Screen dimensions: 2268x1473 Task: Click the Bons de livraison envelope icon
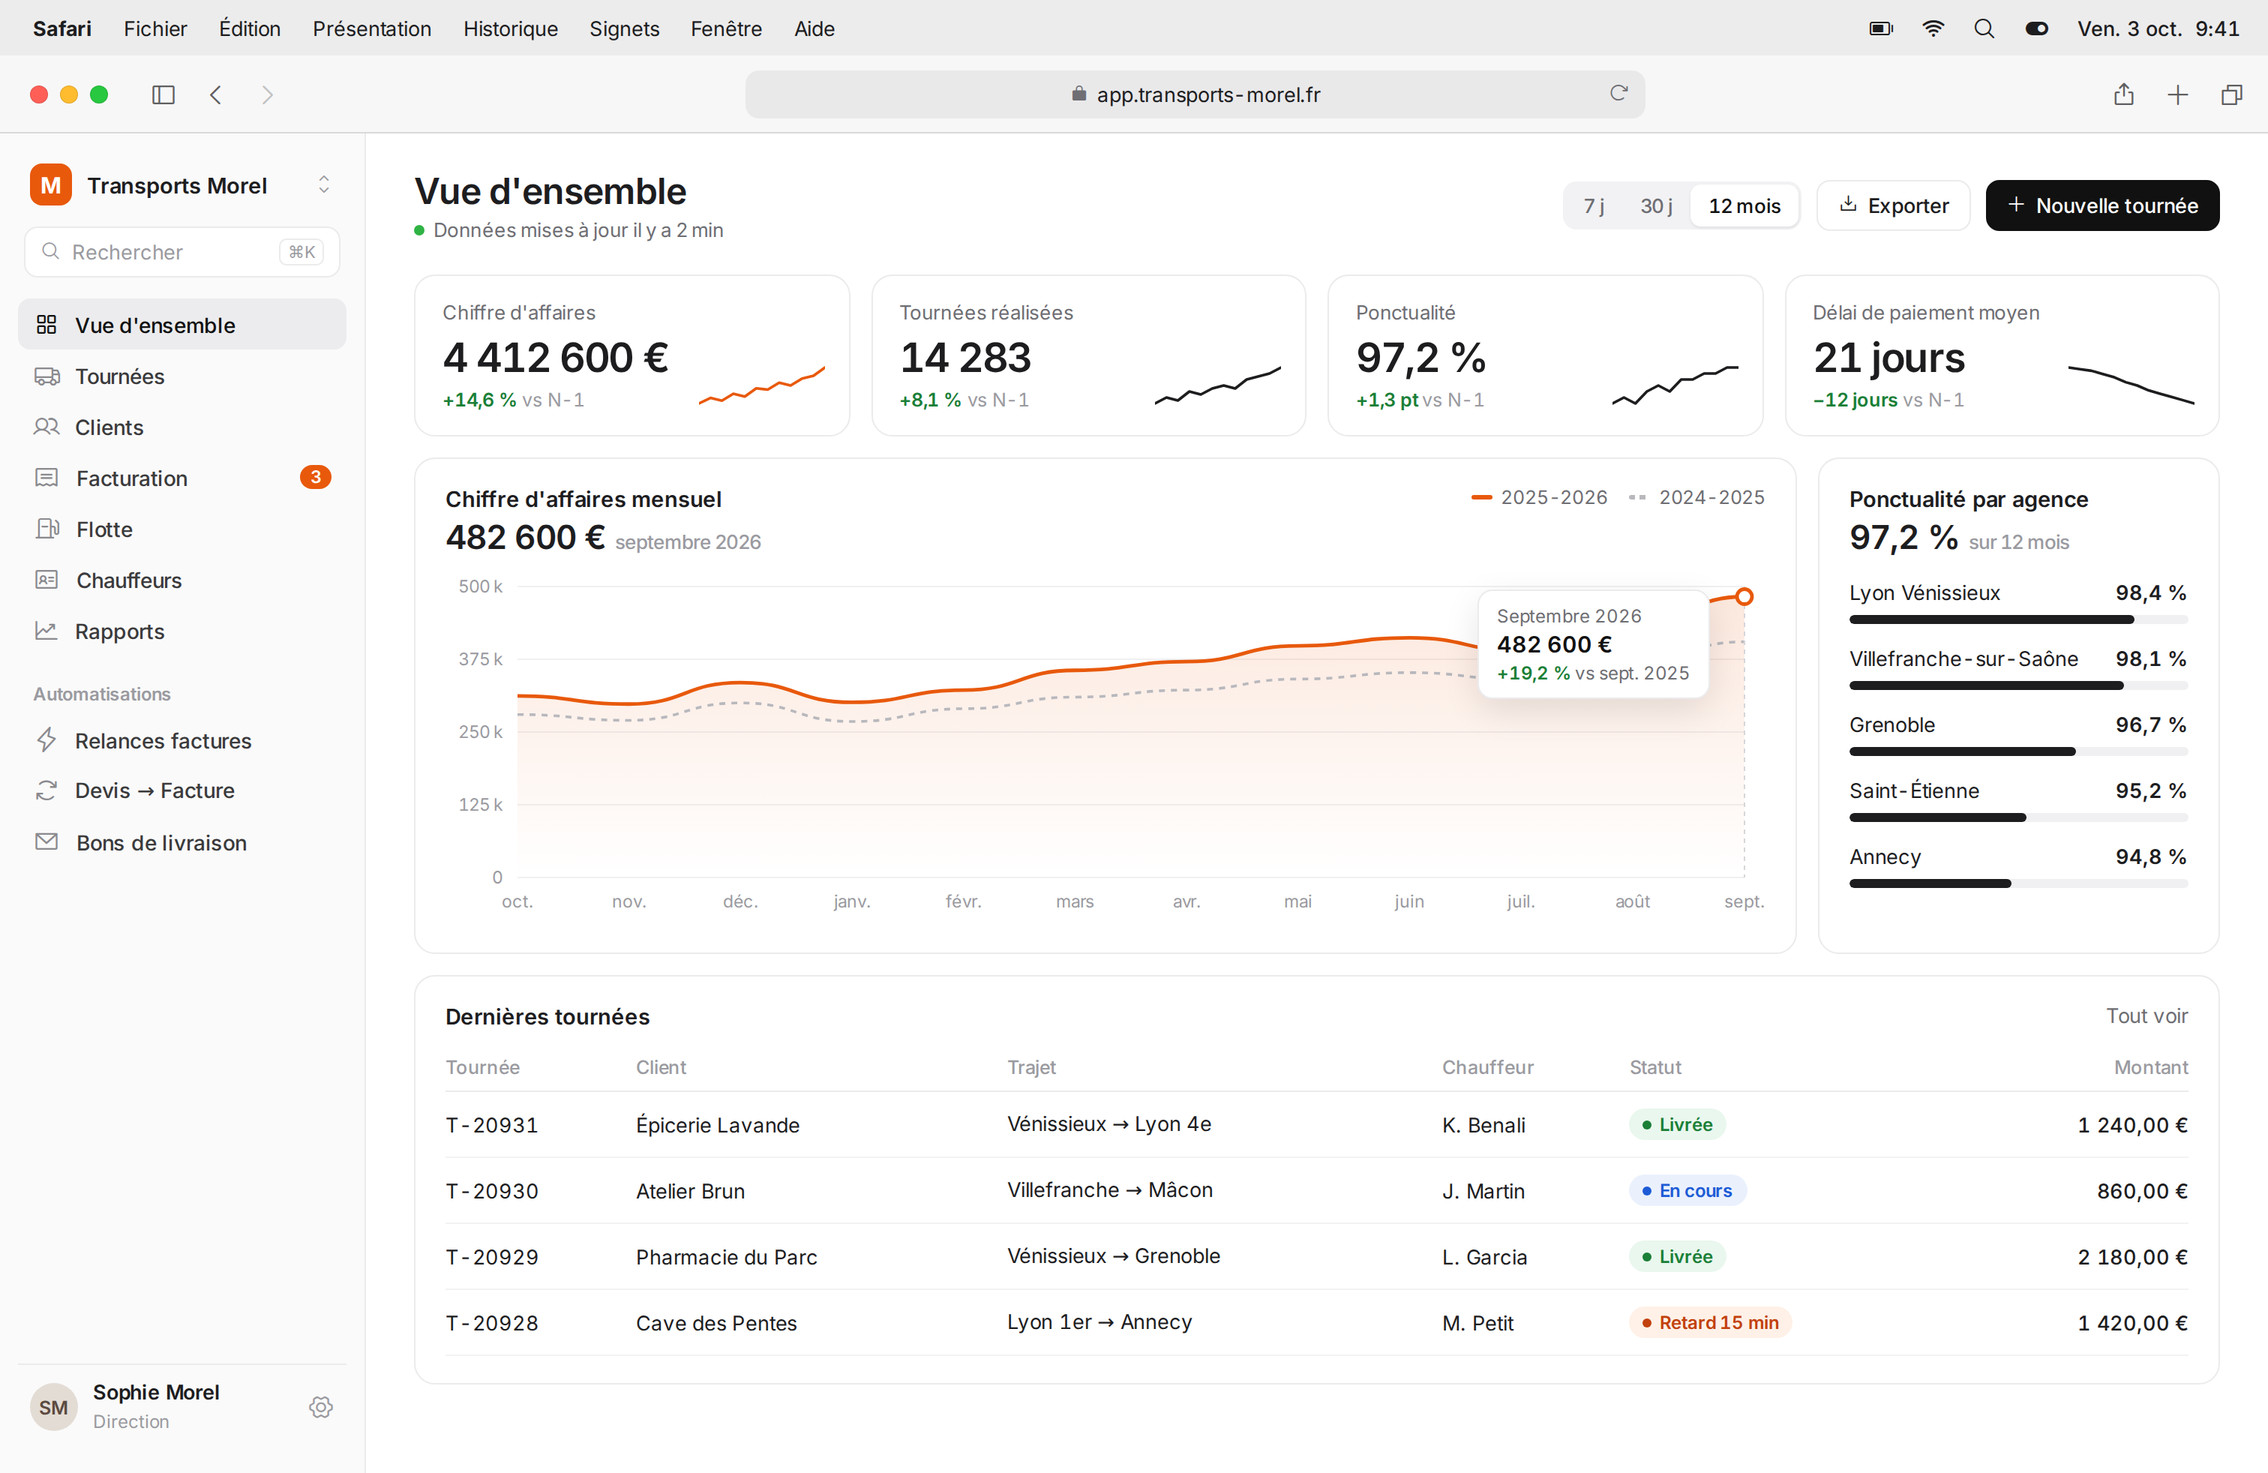46,842
